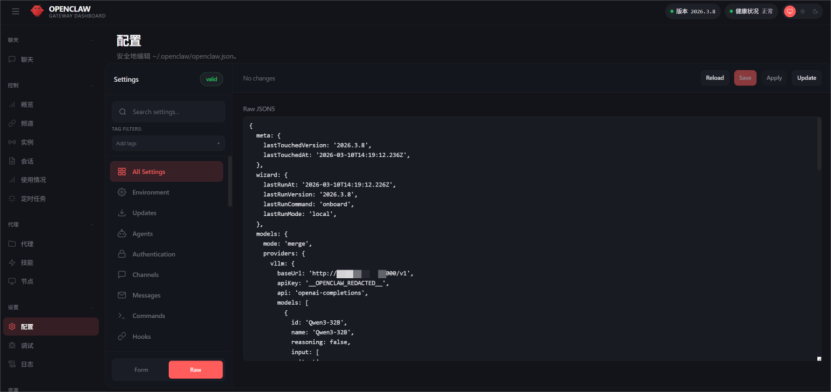Click the settings list scrollbar
Viewport: 831px width, 392px height.
230,181
